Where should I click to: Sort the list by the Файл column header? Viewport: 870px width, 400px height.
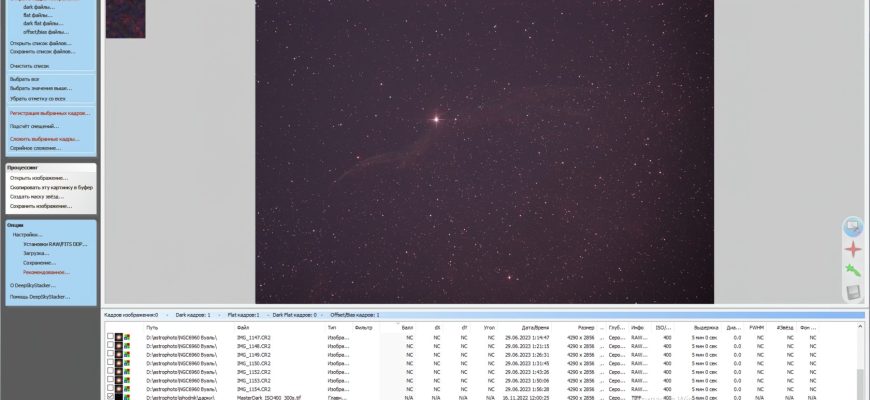coord(243,327)
